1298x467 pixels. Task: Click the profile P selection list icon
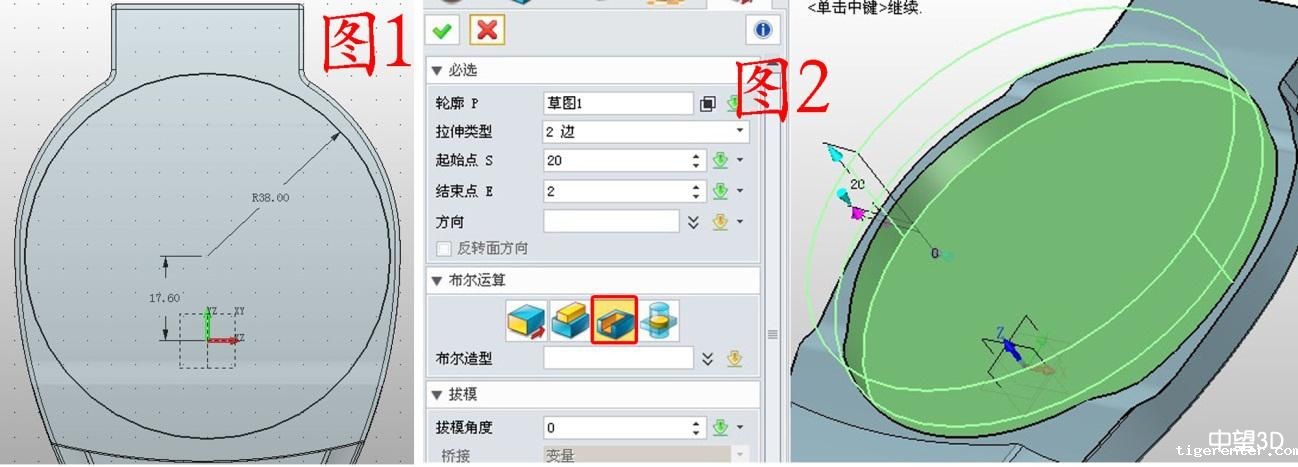708,103
